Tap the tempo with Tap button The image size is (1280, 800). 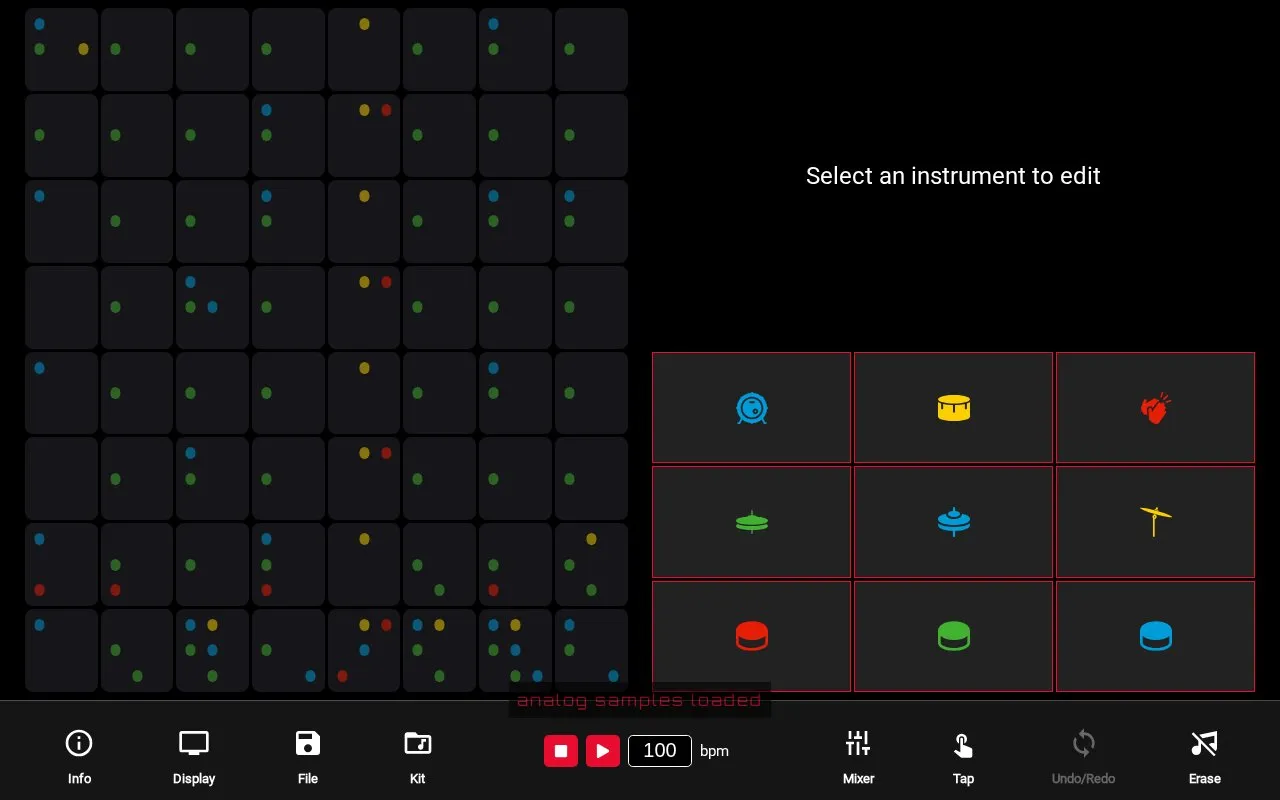click(963, 756)
